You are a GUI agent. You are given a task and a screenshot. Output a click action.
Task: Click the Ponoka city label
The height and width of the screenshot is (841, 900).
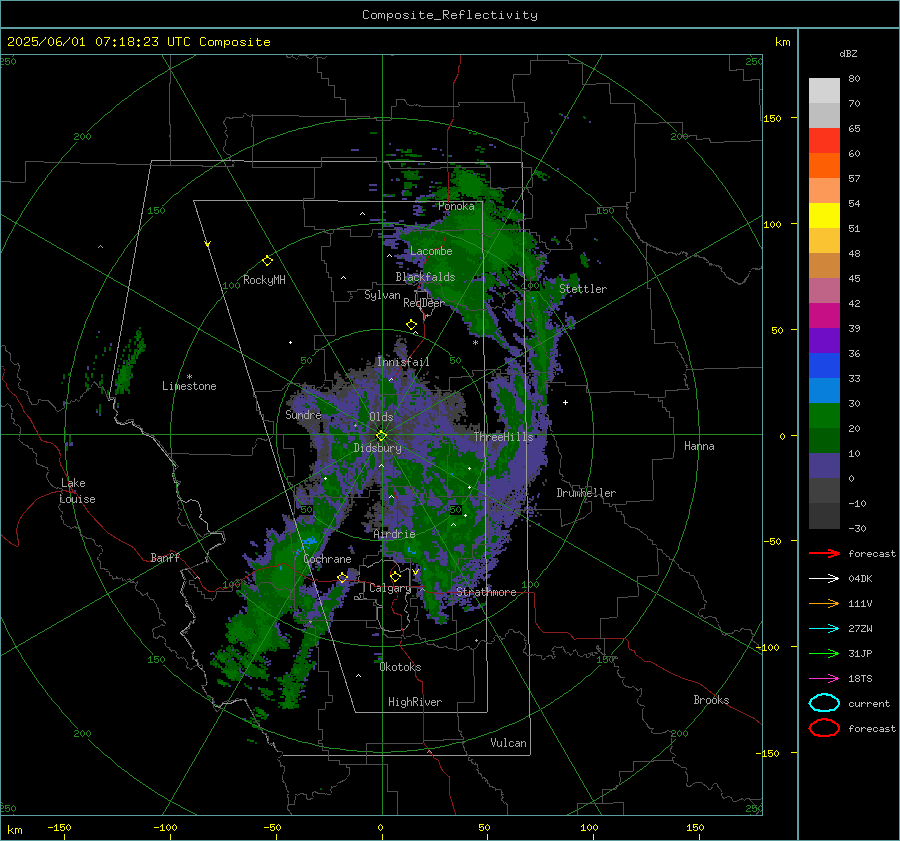pos(456,206)
